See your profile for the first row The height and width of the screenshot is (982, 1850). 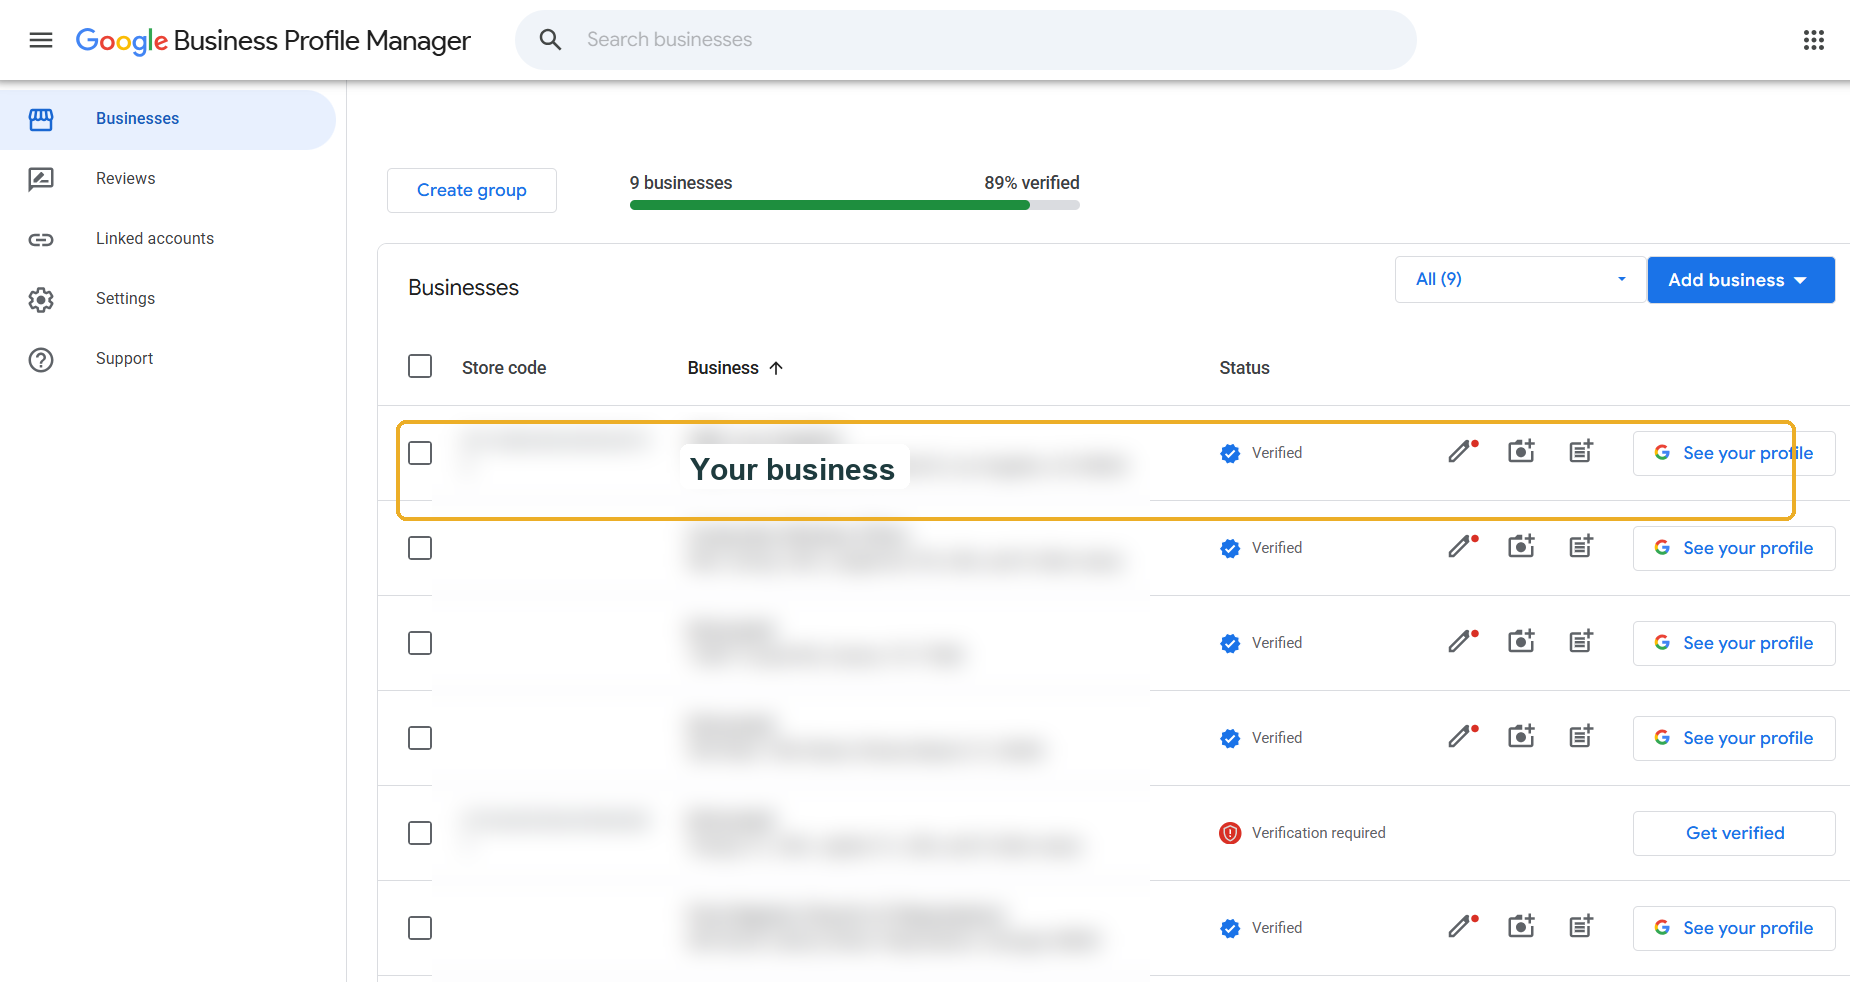tap(1734, 453)
